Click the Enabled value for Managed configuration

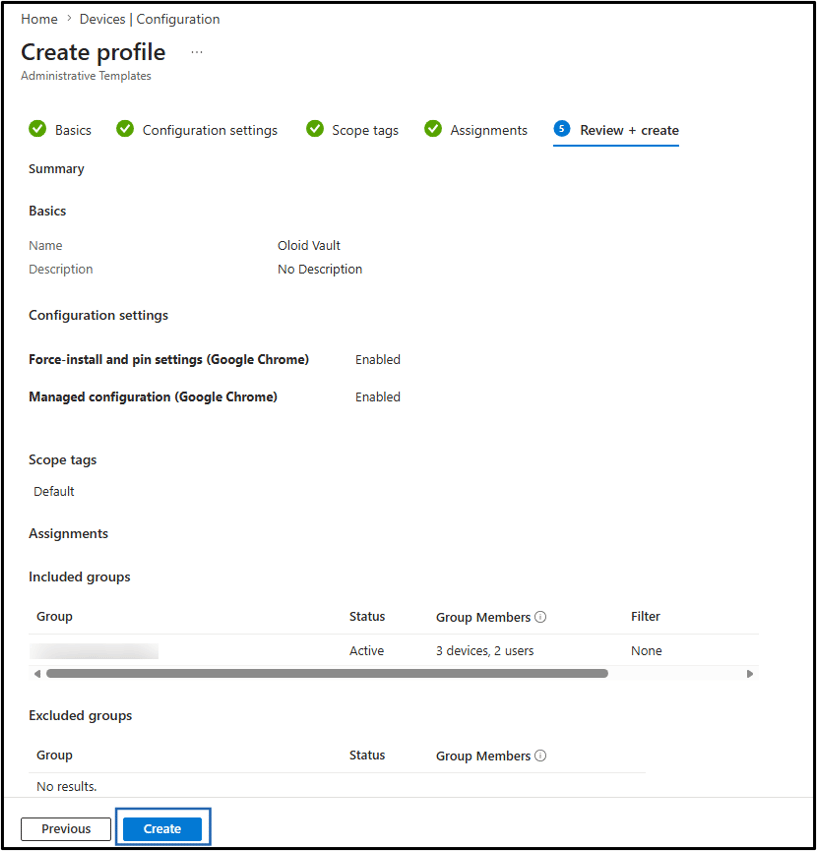(377, 397)
